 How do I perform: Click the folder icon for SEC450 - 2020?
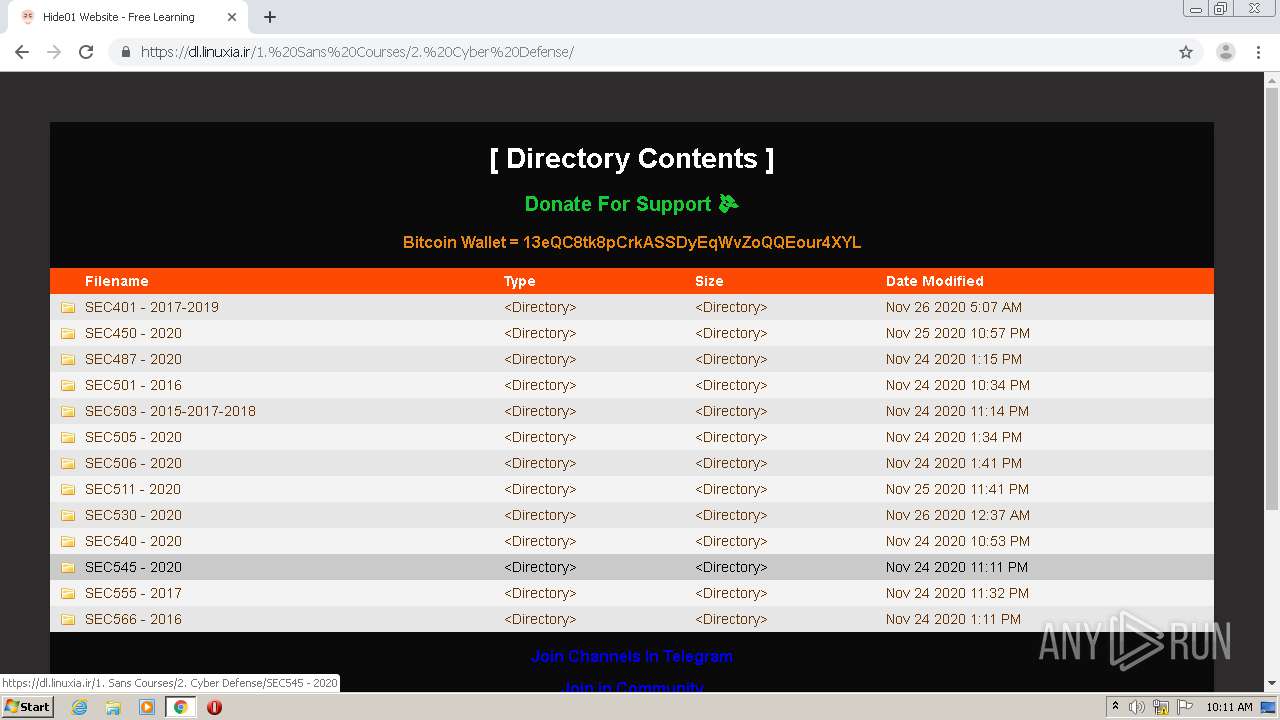68,334
